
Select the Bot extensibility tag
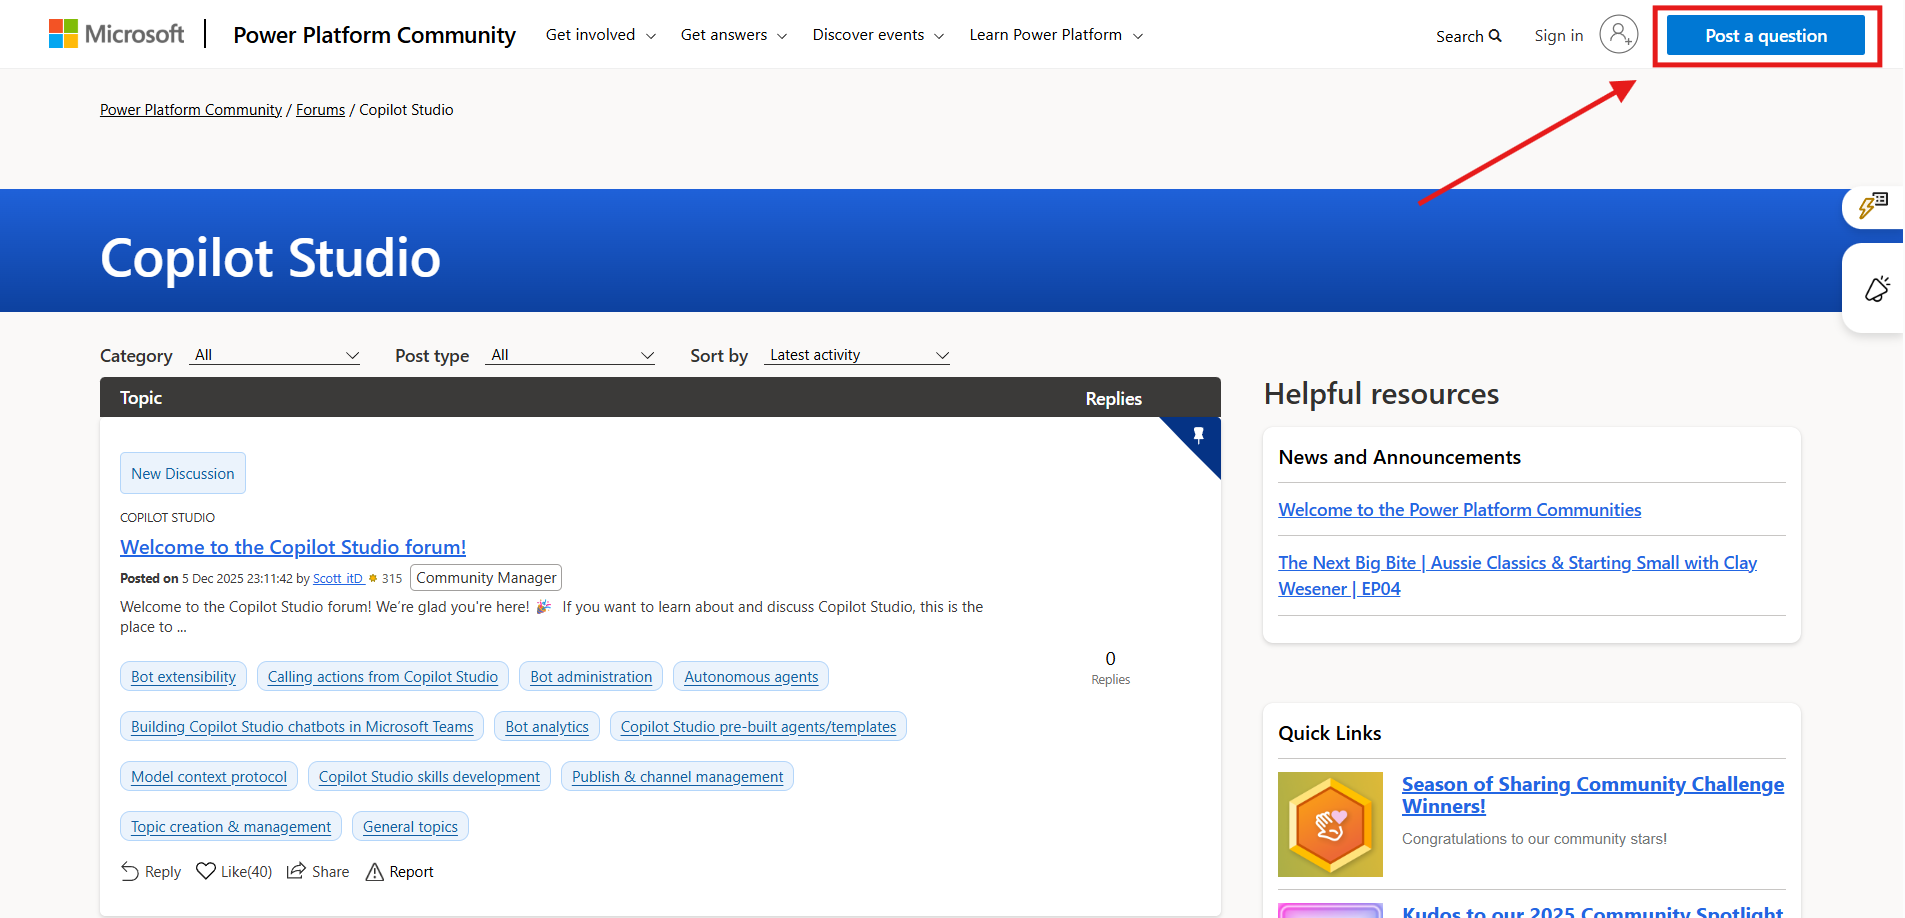183,677
